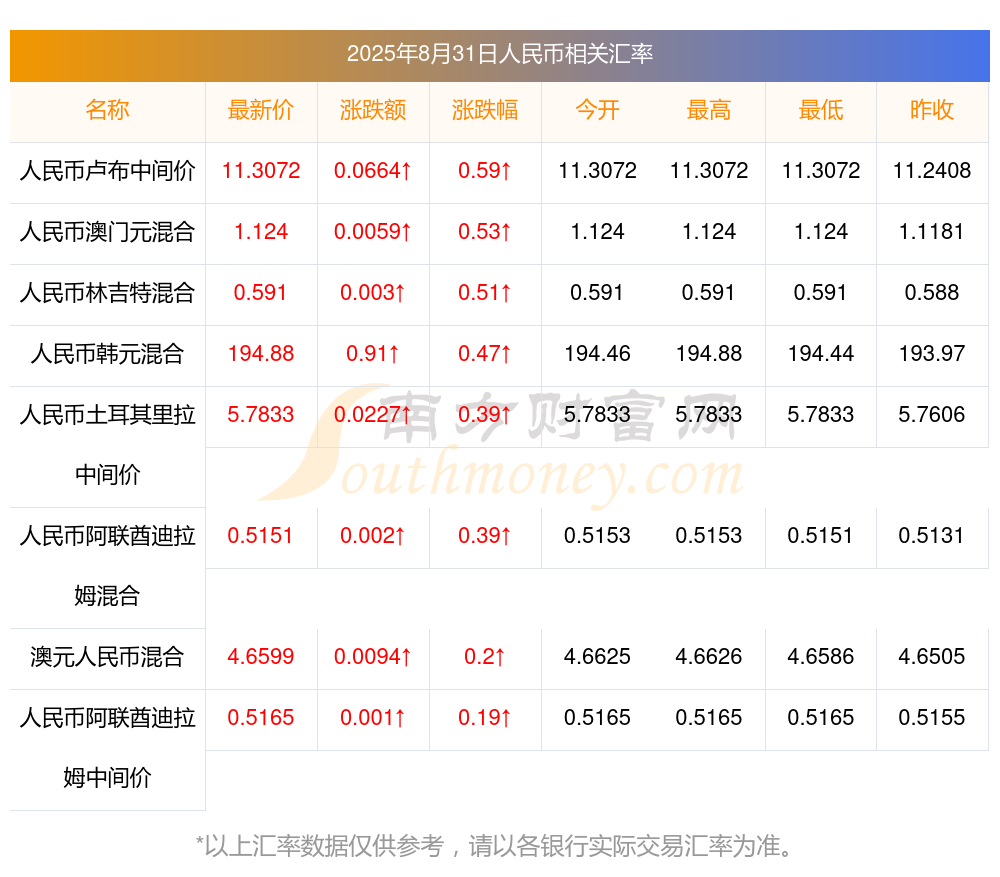Screen dimensions: 1000x877
Task: Click change percent 0.19↑
Action: (485, 717)
